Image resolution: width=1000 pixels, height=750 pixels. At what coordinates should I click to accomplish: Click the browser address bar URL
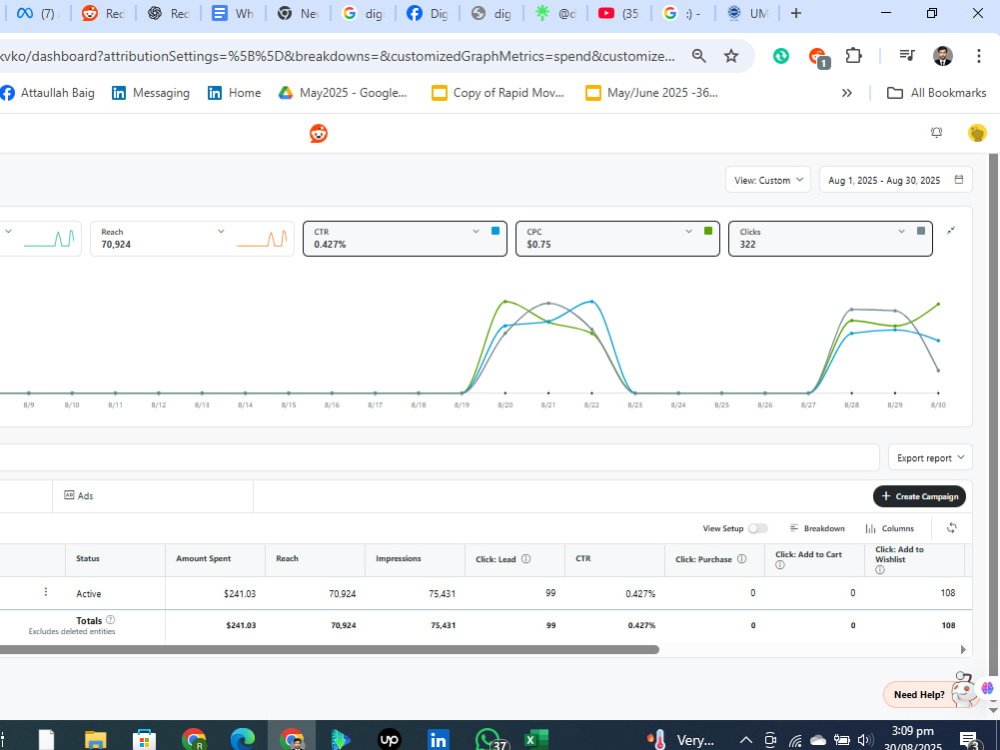click(x=338, y=56)
